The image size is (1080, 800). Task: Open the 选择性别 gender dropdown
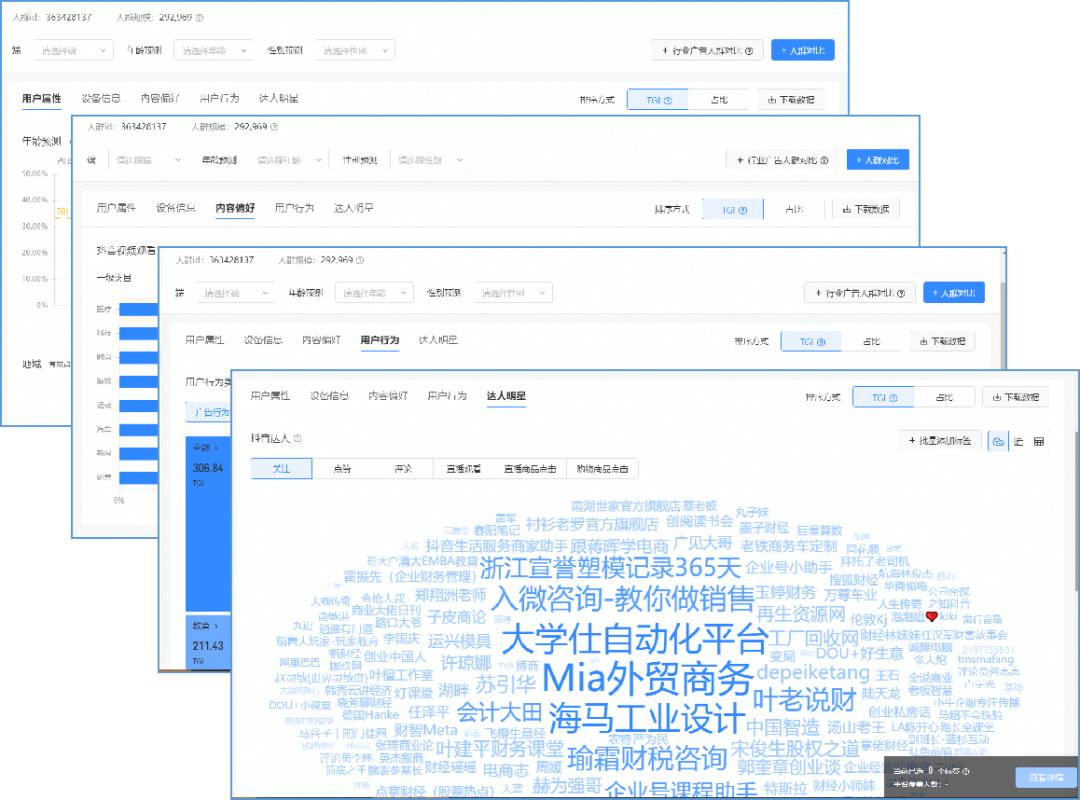tap(513, 293)
